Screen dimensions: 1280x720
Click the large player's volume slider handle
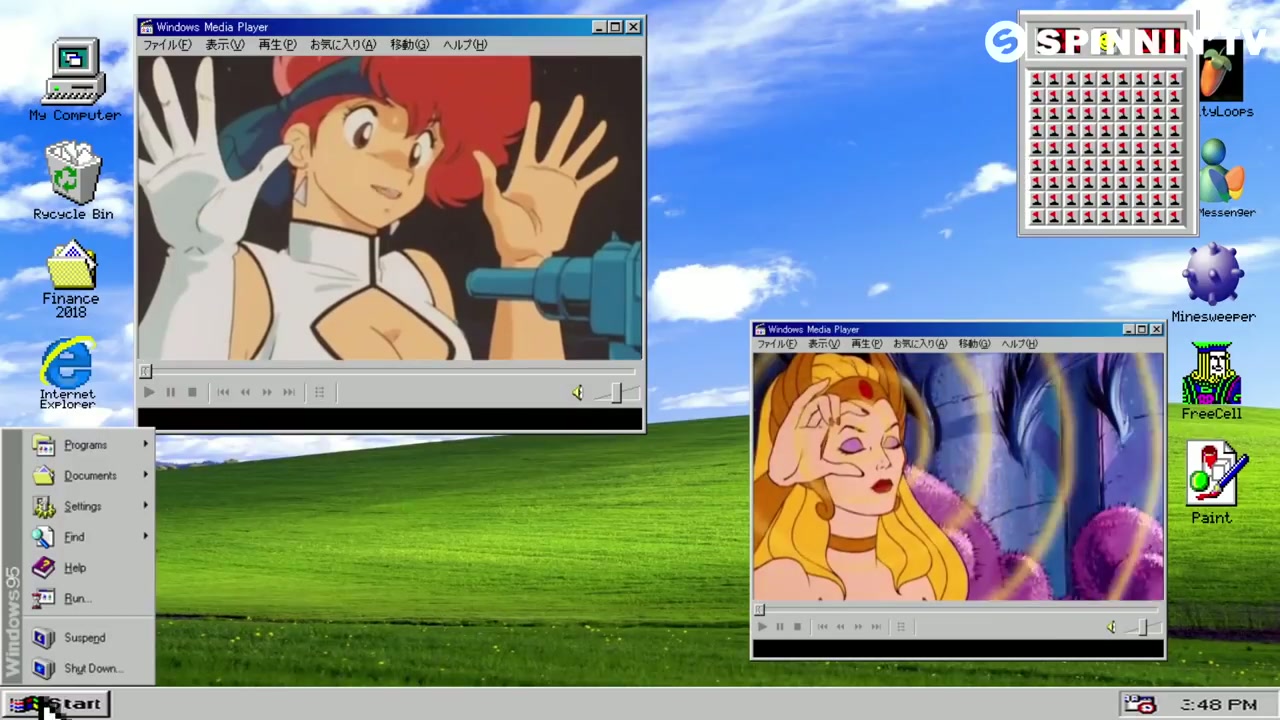pos(616,393)
